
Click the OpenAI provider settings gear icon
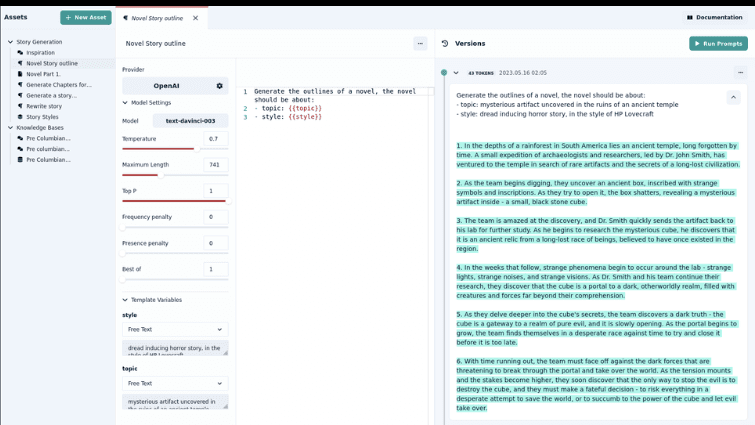[x=220, y=86]
